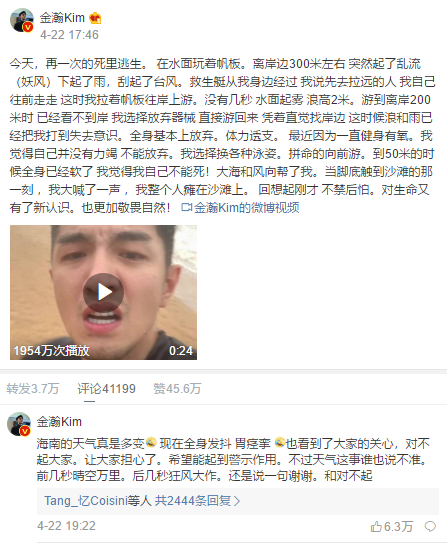Screen dimensions: 447x543
Task: Click the chevron arrow after 共2444条回复
Action: tap(237, 501)
